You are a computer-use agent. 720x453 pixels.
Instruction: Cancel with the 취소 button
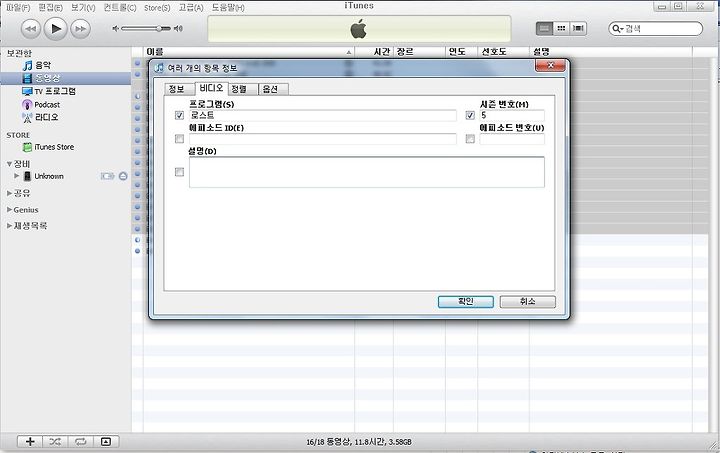(528, 302)
